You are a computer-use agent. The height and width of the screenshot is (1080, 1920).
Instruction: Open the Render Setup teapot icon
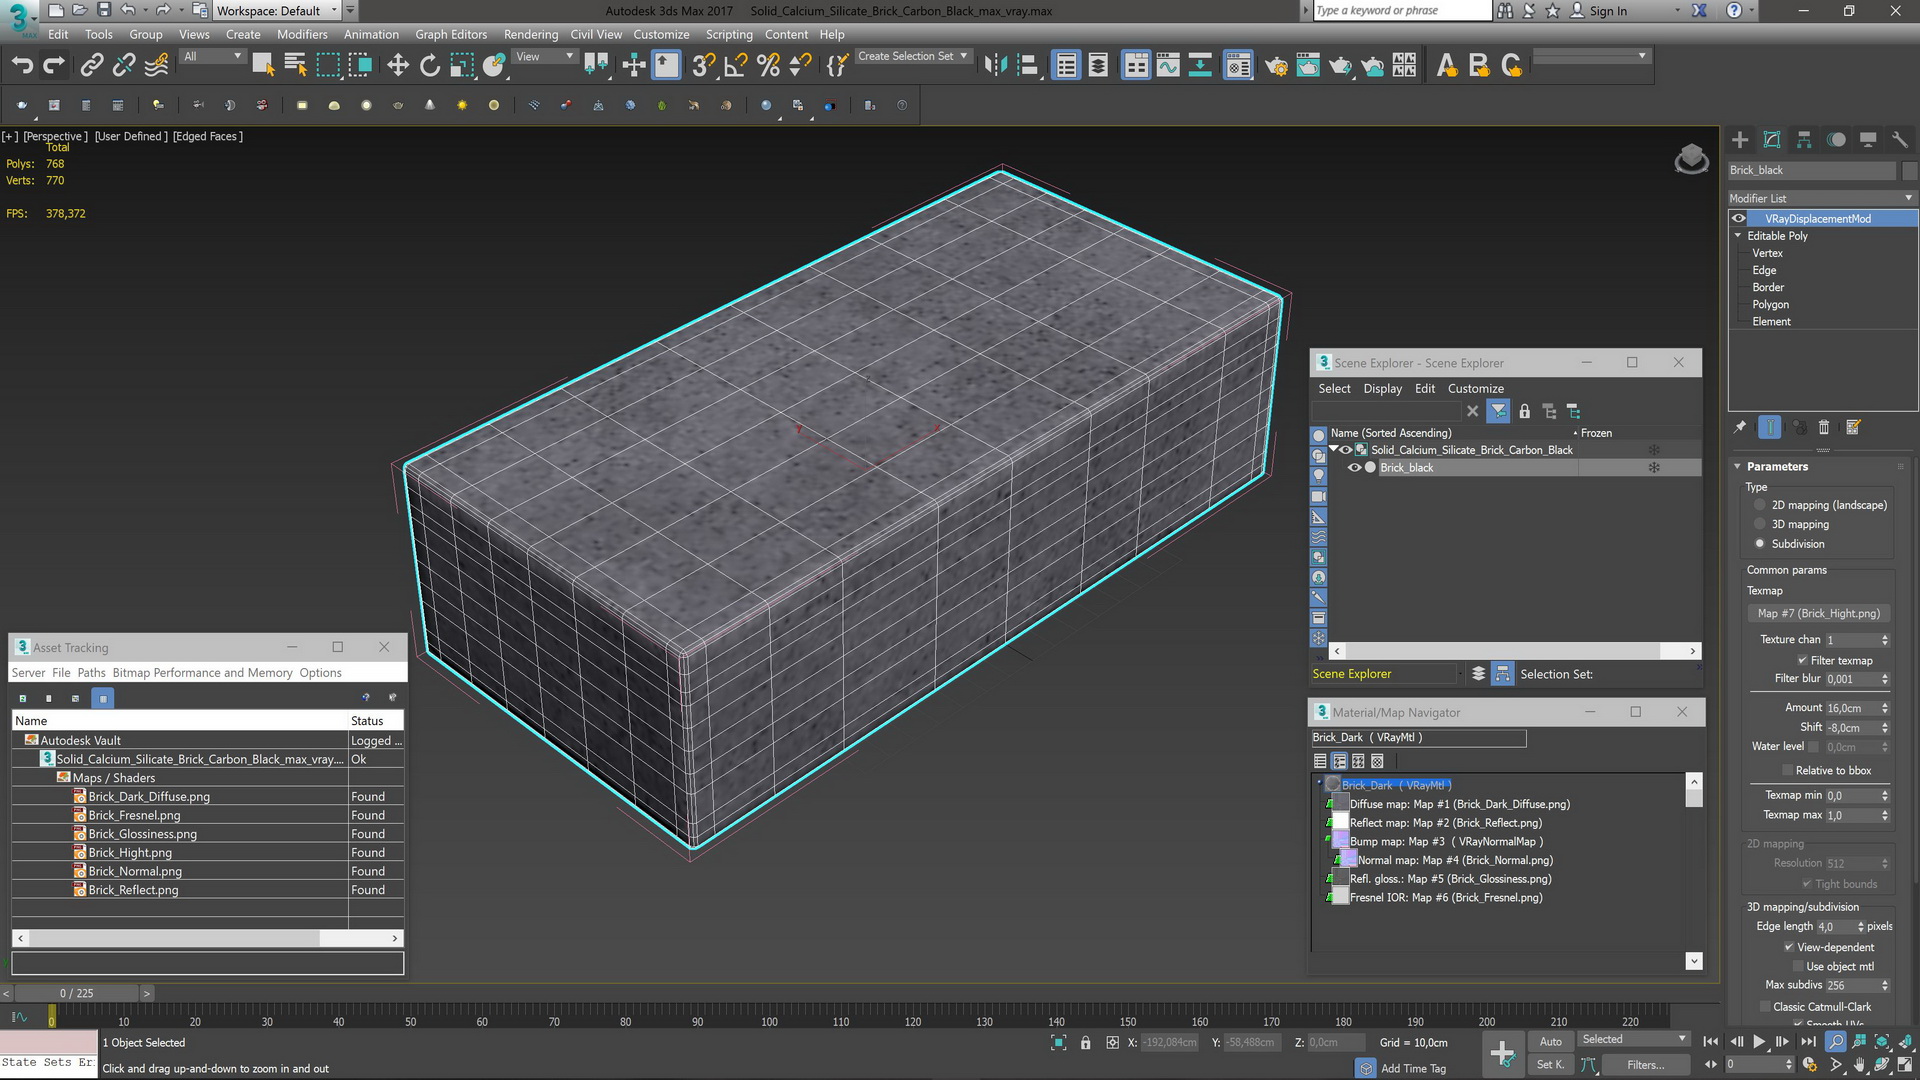click(1276, 66)
